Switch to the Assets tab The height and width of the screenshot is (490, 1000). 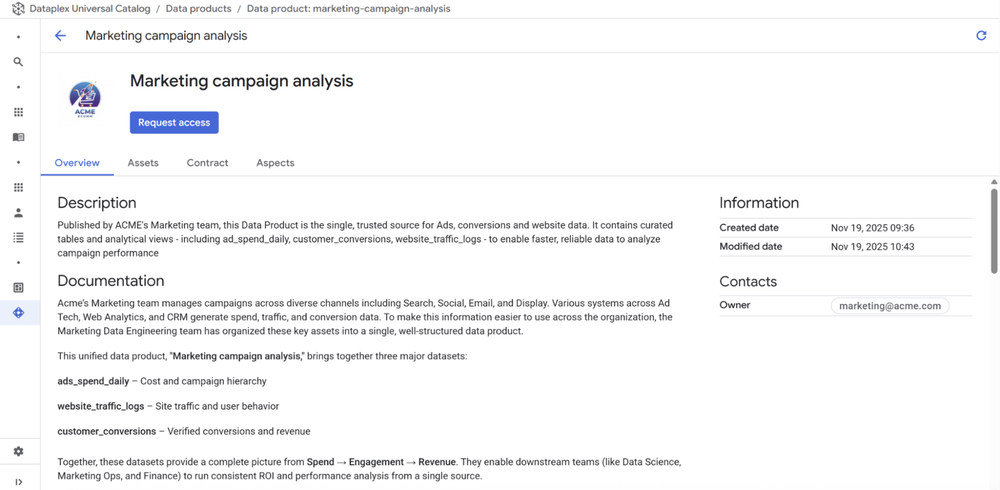click(143, 163)
